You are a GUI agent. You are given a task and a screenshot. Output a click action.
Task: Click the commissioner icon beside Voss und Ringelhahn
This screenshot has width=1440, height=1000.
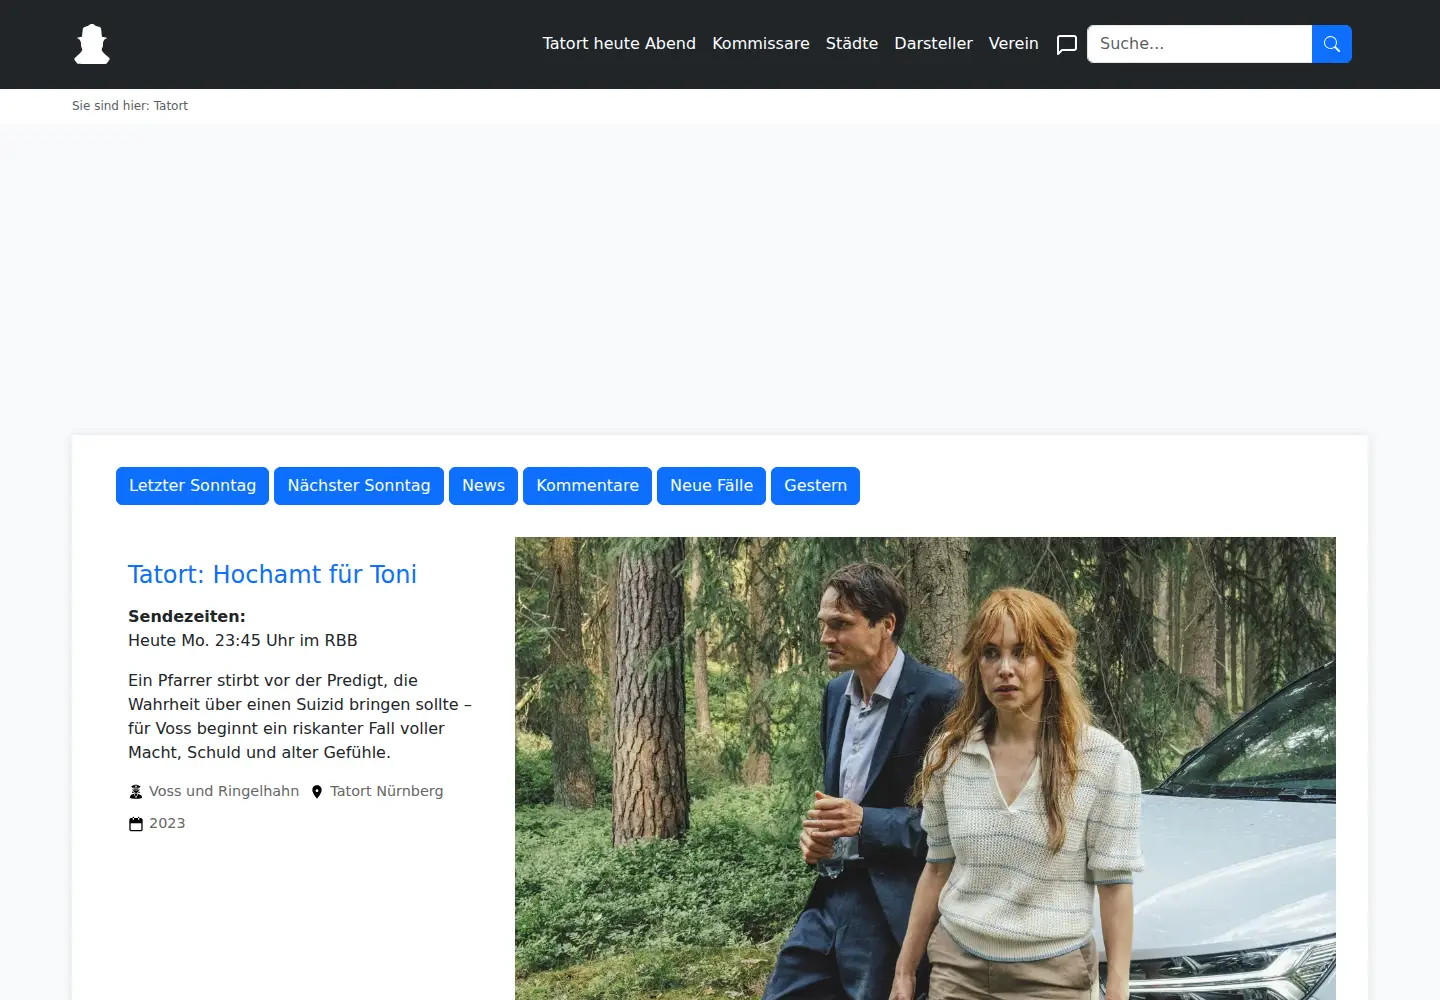pos(136,791)
